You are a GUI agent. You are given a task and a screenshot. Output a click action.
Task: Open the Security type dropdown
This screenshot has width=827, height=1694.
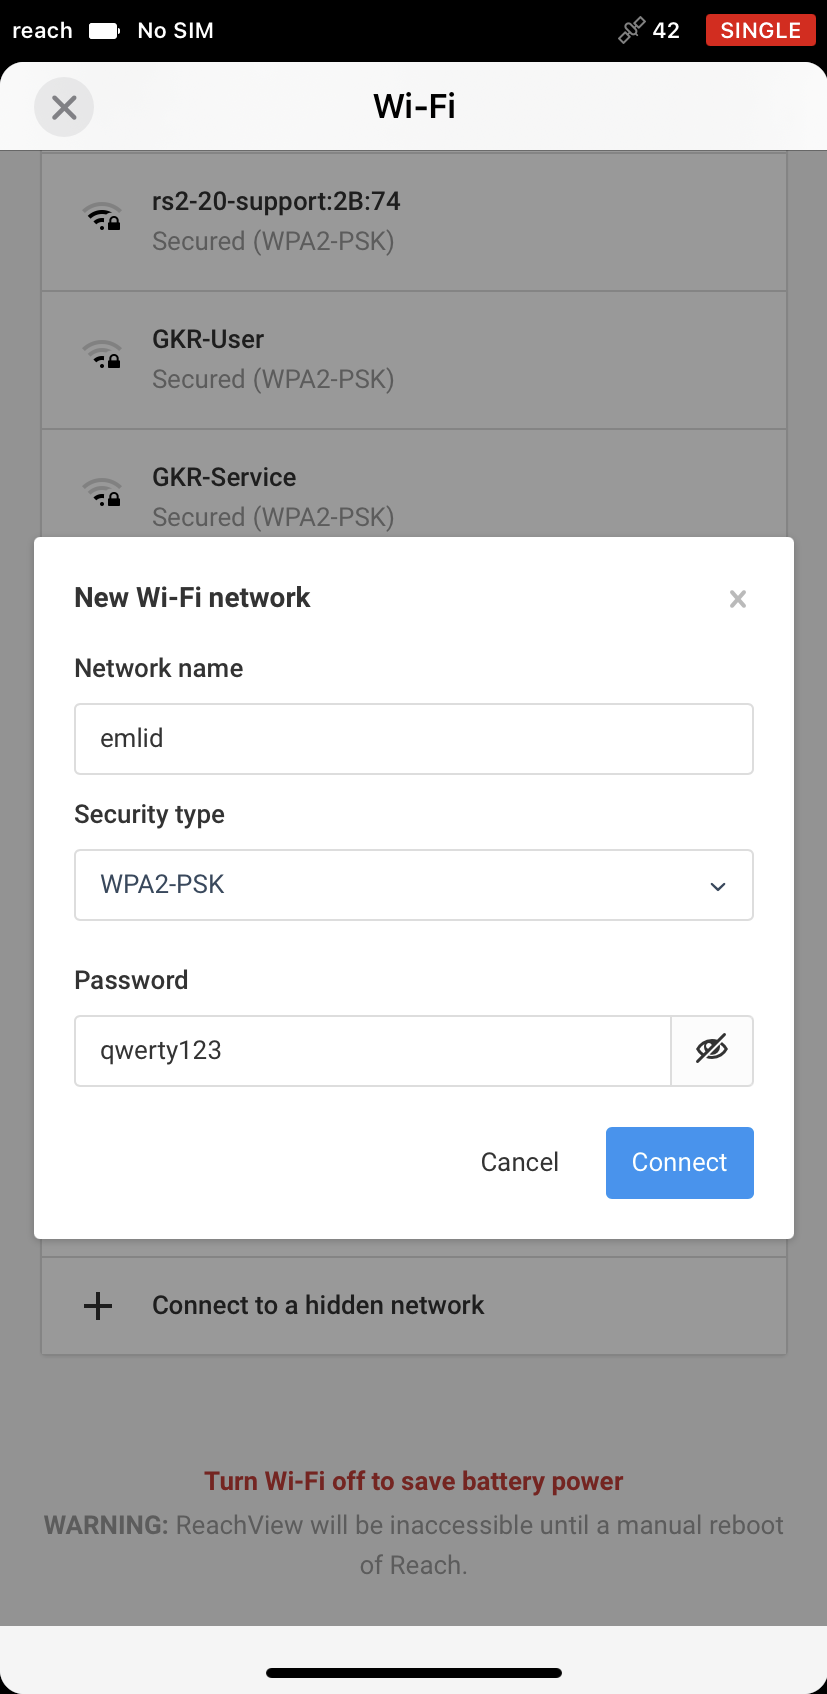(x=414, y=885)
